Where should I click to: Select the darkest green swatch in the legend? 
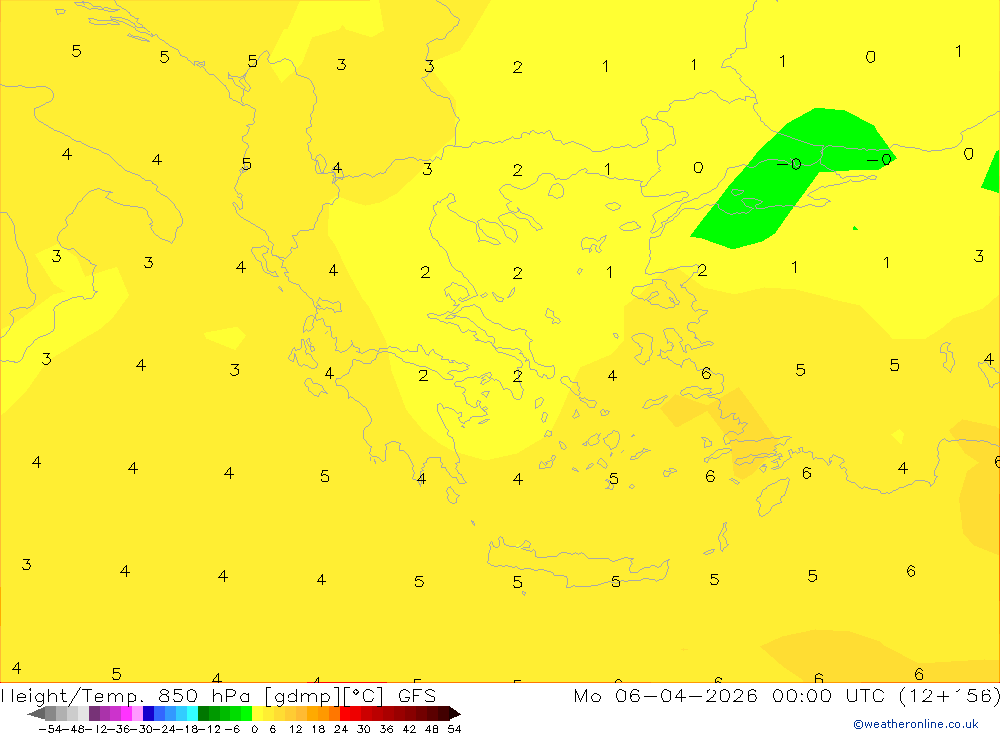click(203, 714)
